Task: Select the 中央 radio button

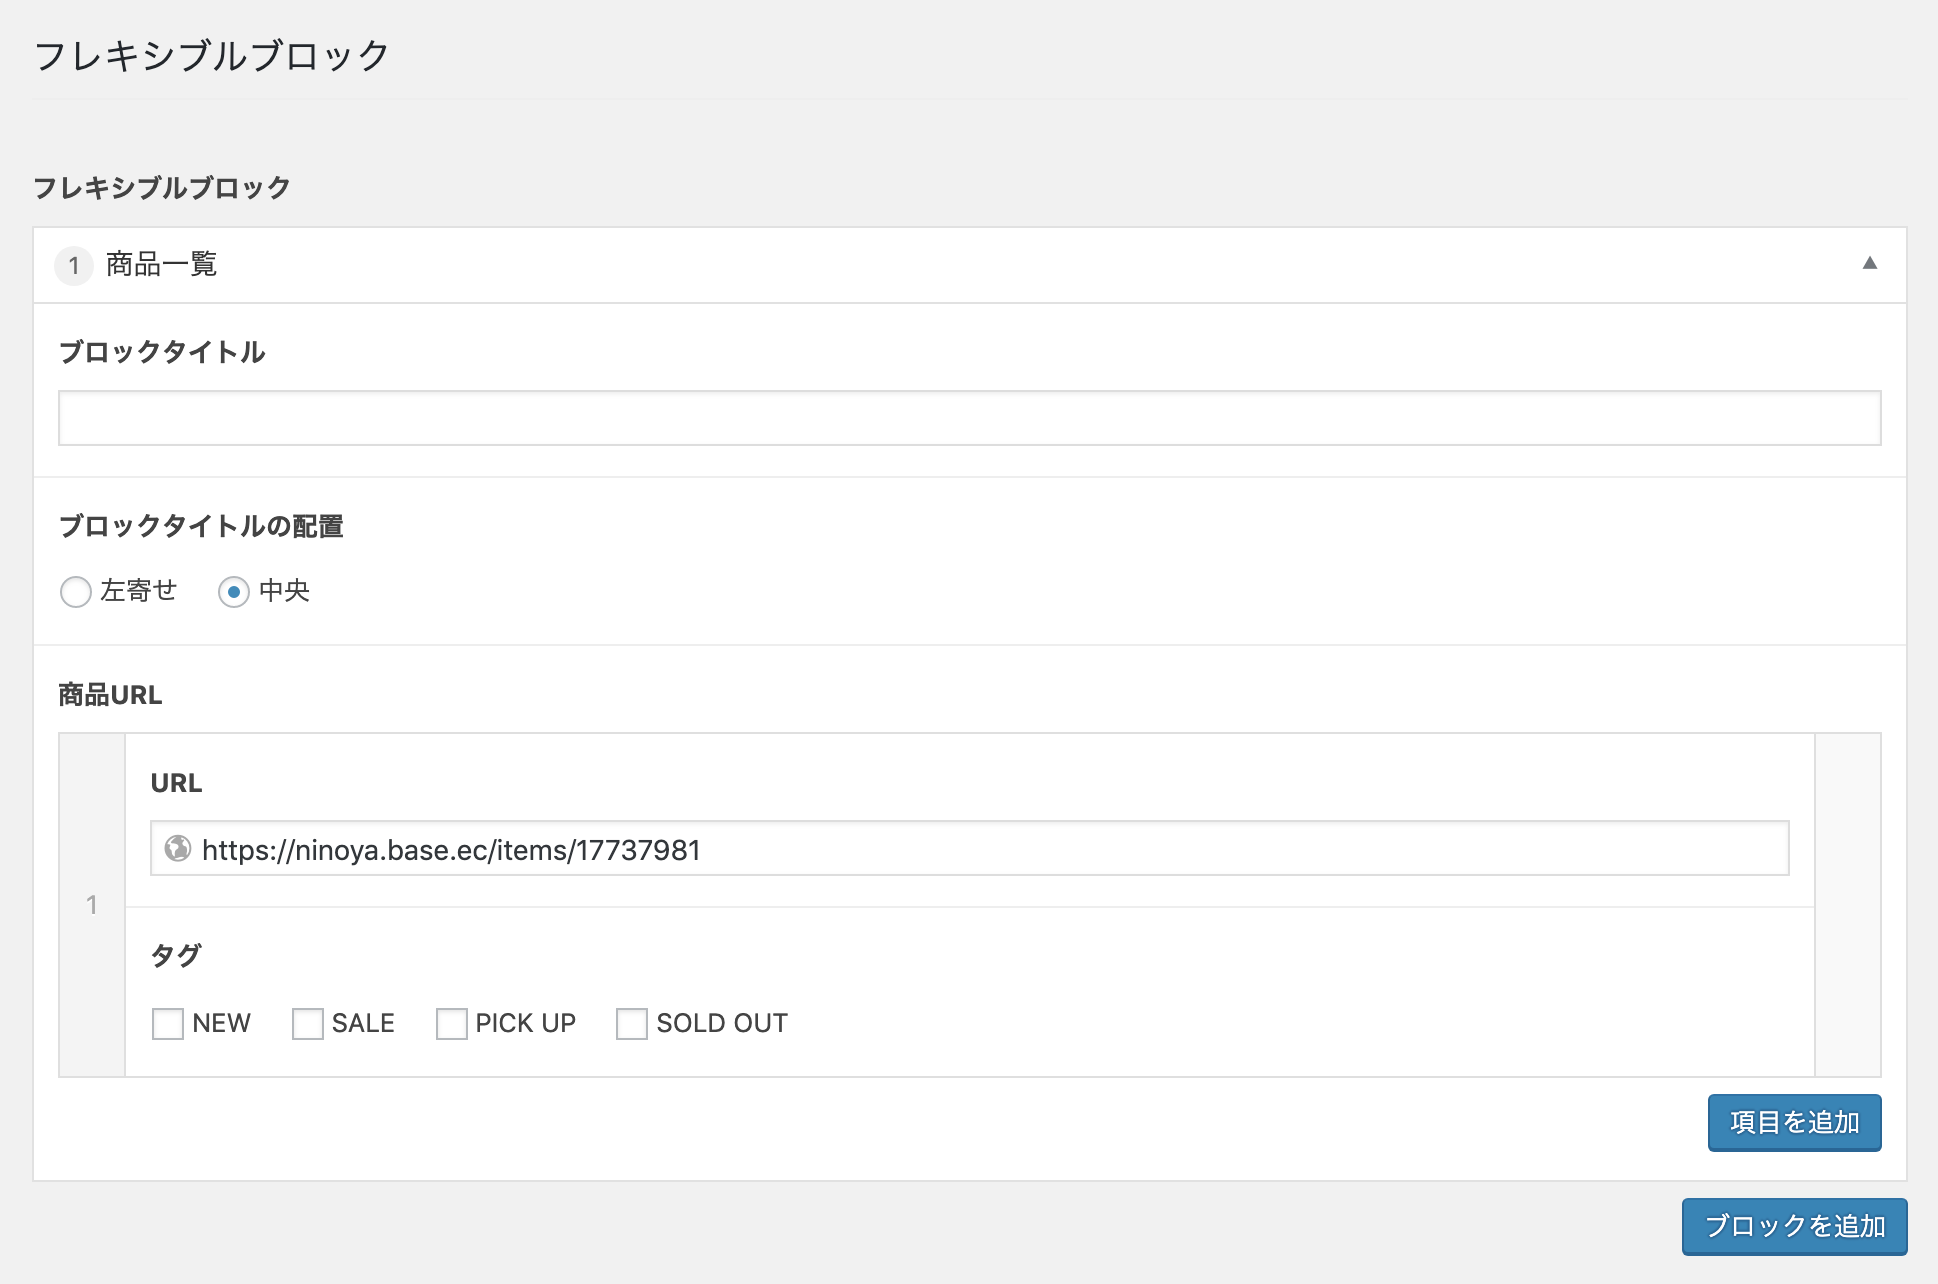Action: pos(234,592)
